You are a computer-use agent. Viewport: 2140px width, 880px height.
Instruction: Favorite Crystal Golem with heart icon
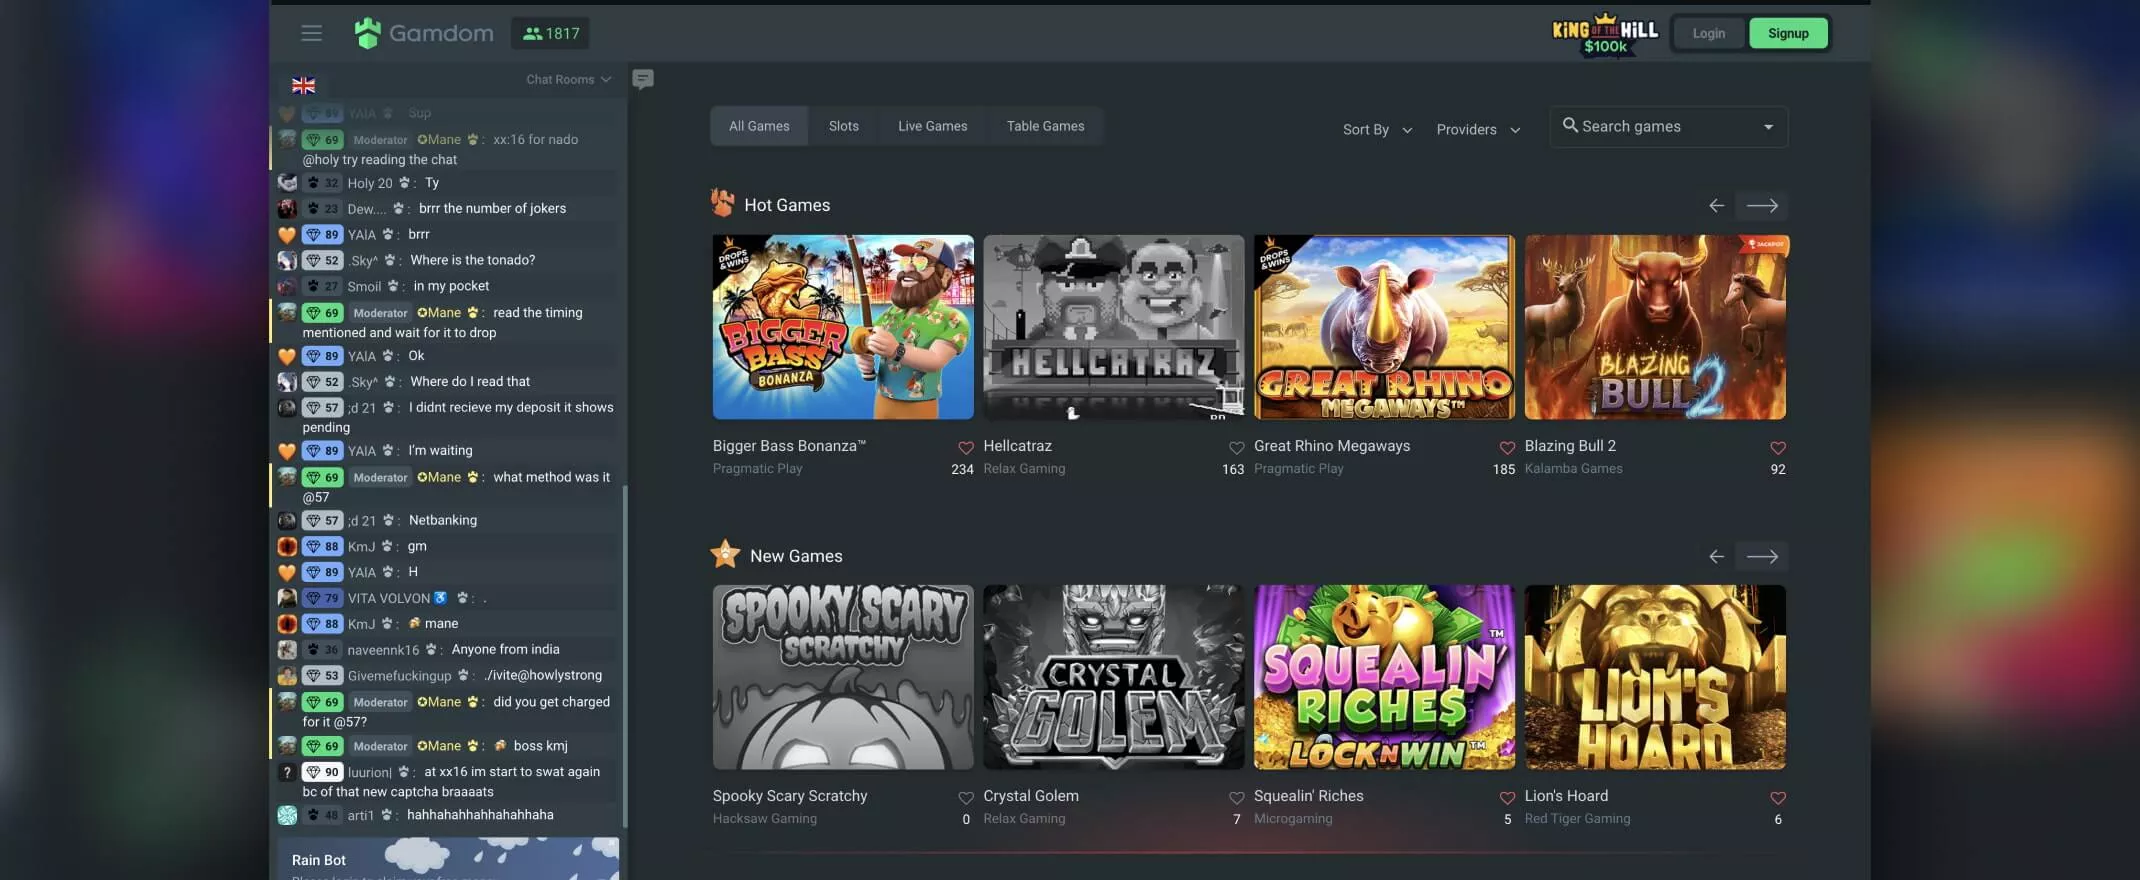click(x=1236, y=798)
